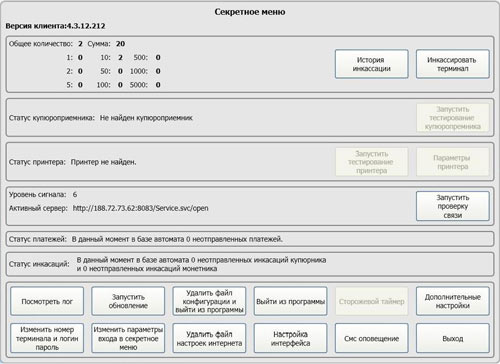Select the active server URL text
Image resolution: width=500 pixels, height=364 pixels.
tap(140, 208)
